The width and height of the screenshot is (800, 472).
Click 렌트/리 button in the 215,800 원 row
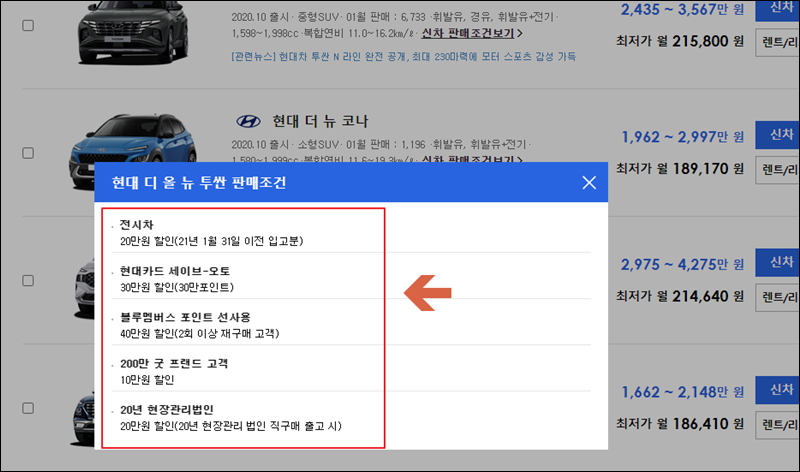tap(778, 42)
